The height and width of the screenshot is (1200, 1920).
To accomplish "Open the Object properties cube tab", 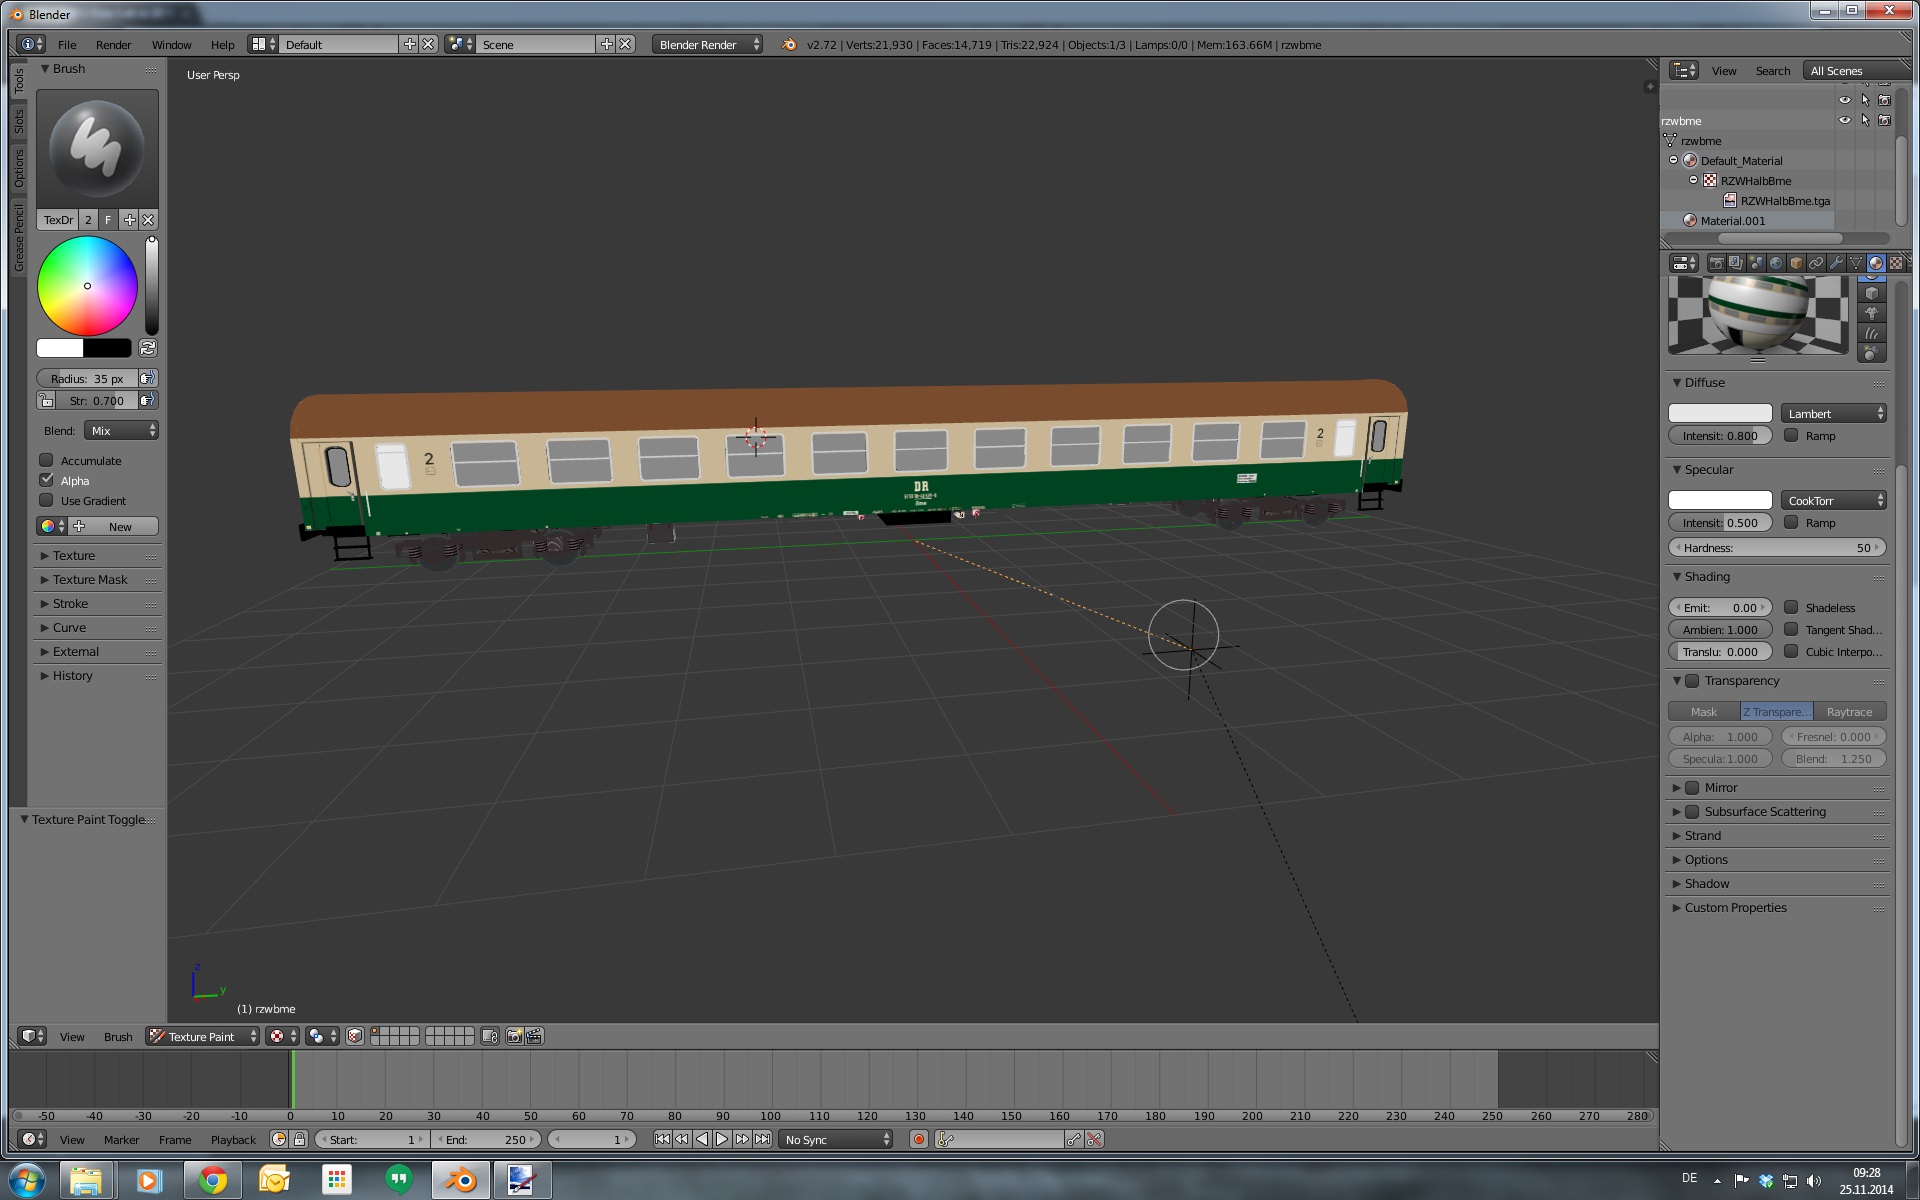I will (1796, 263).
